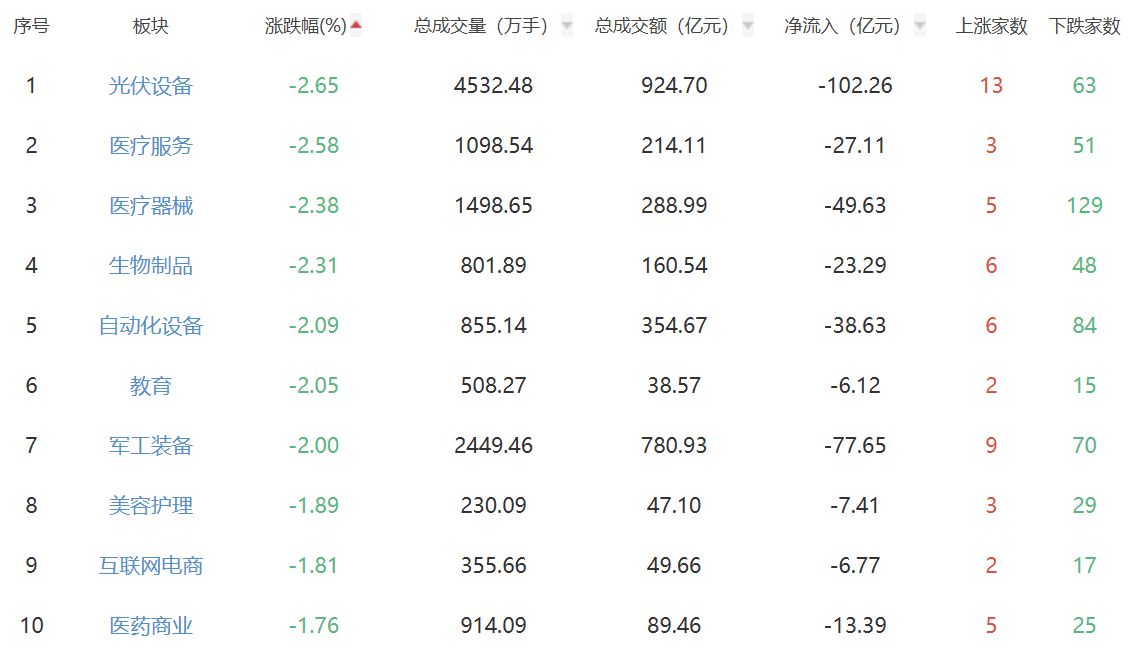Screen dimensions: 1129x660
Task: Open the 医药商业 sector link
Action: coord(150,626)
